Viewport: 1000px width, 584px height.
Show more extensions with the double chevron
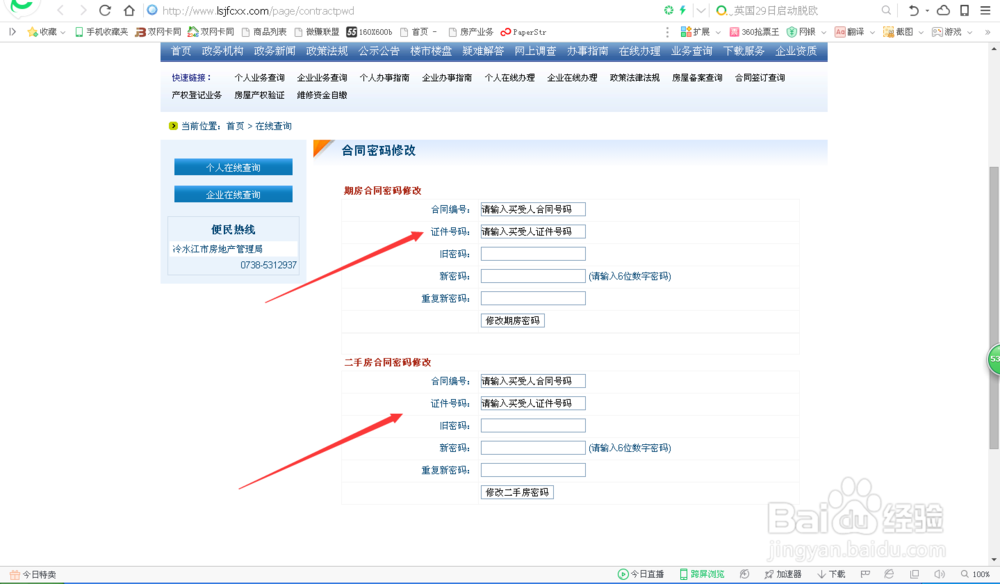pyautogui.click(x=988, y=32)
